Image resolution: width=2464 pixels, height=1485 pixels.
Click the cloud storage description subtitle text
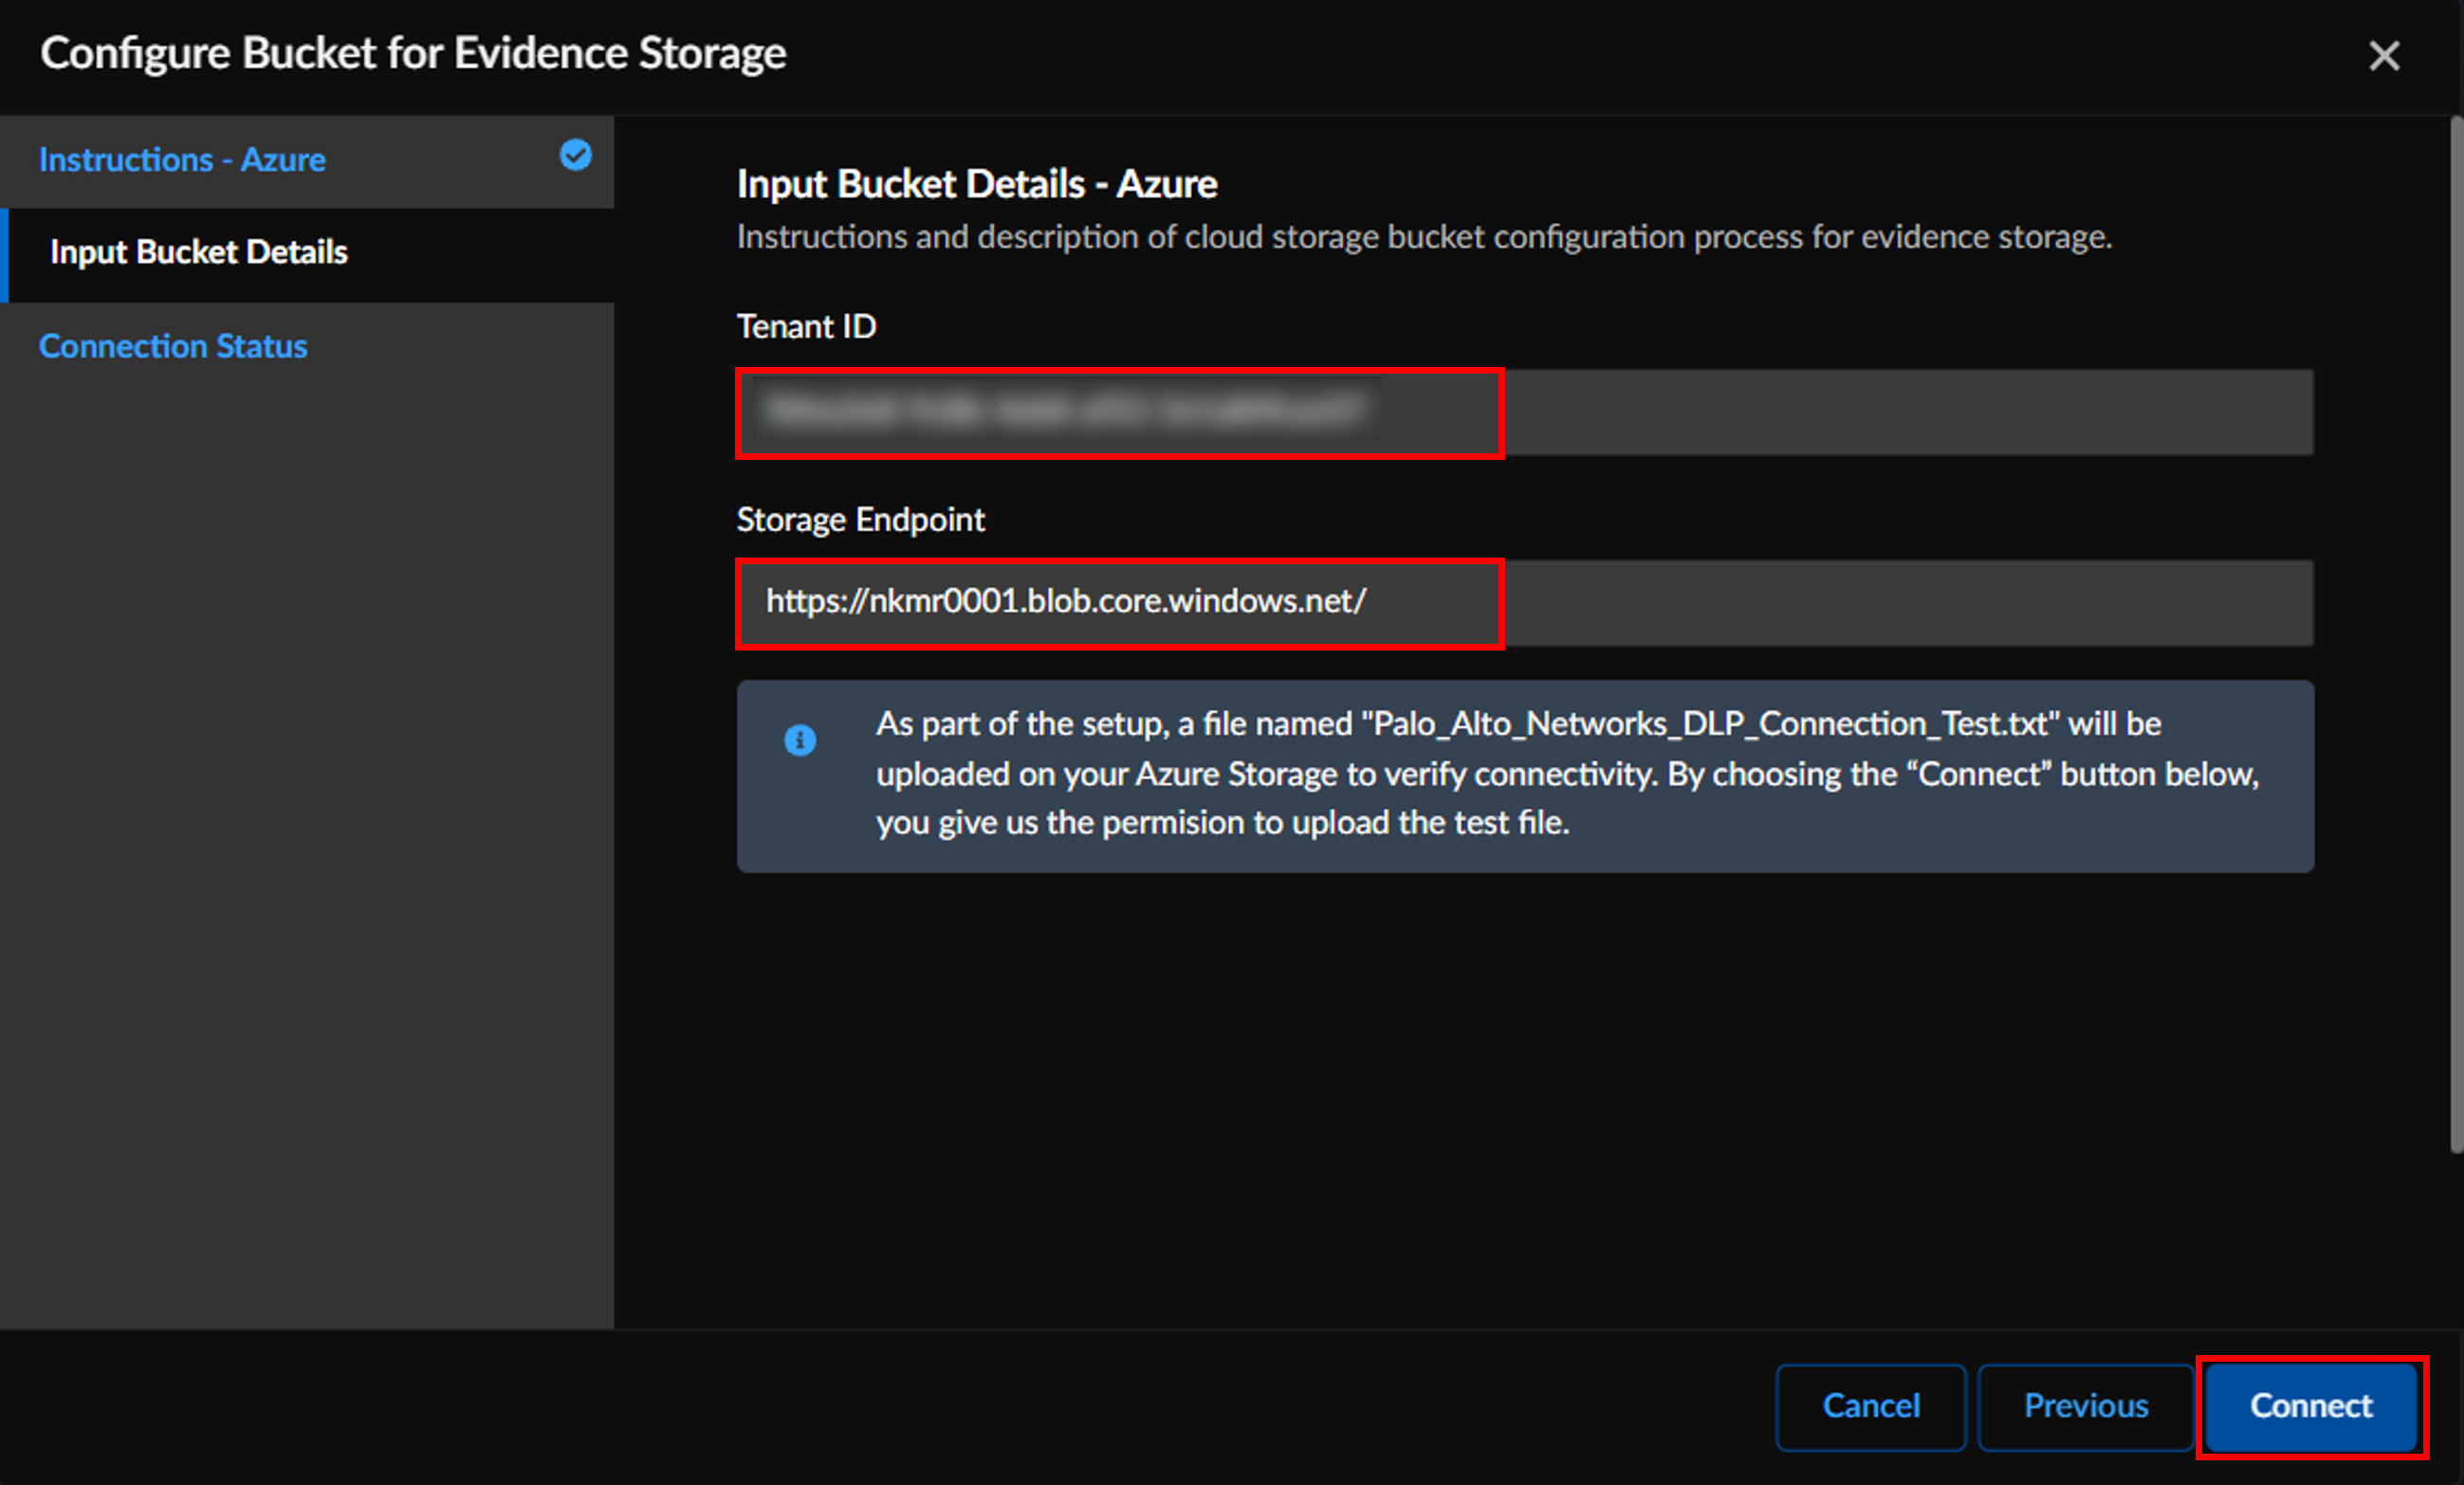coord(1423,238)
